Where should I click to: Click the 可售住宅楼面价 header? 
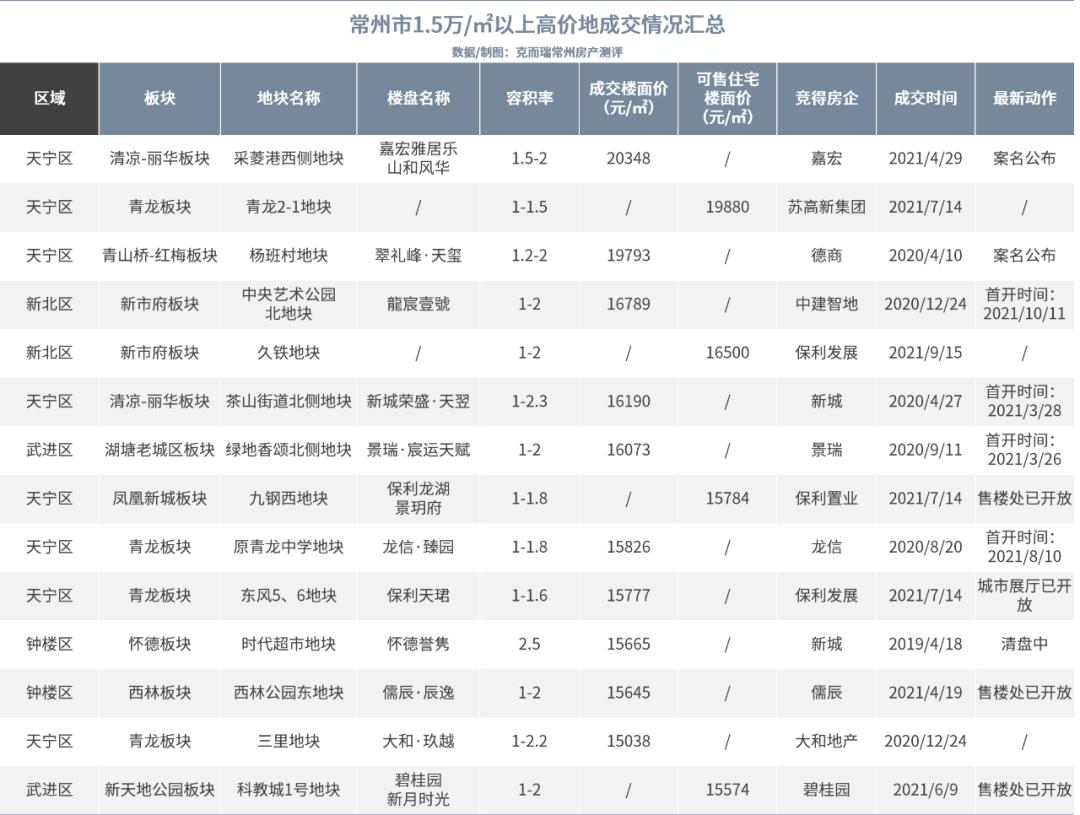pos(724,97)
